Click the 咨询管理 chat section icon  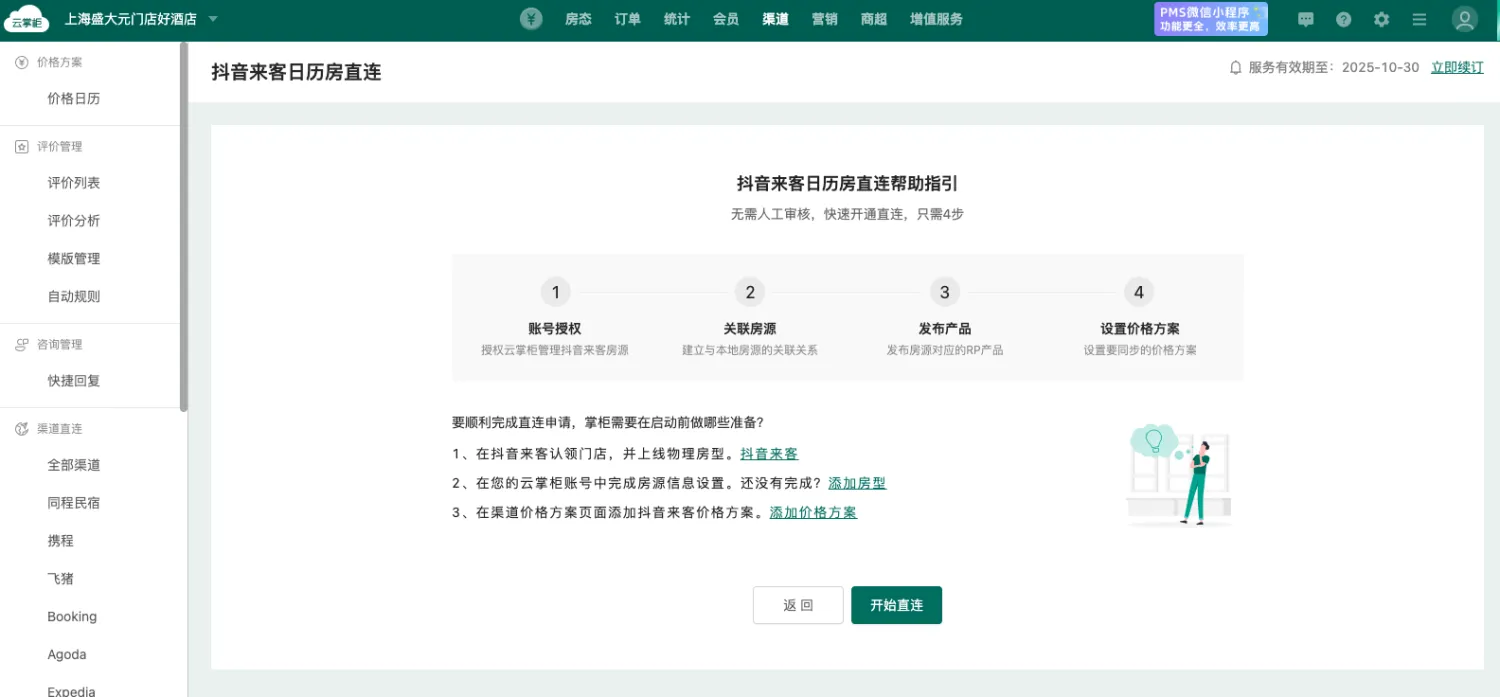click(22, 344)
